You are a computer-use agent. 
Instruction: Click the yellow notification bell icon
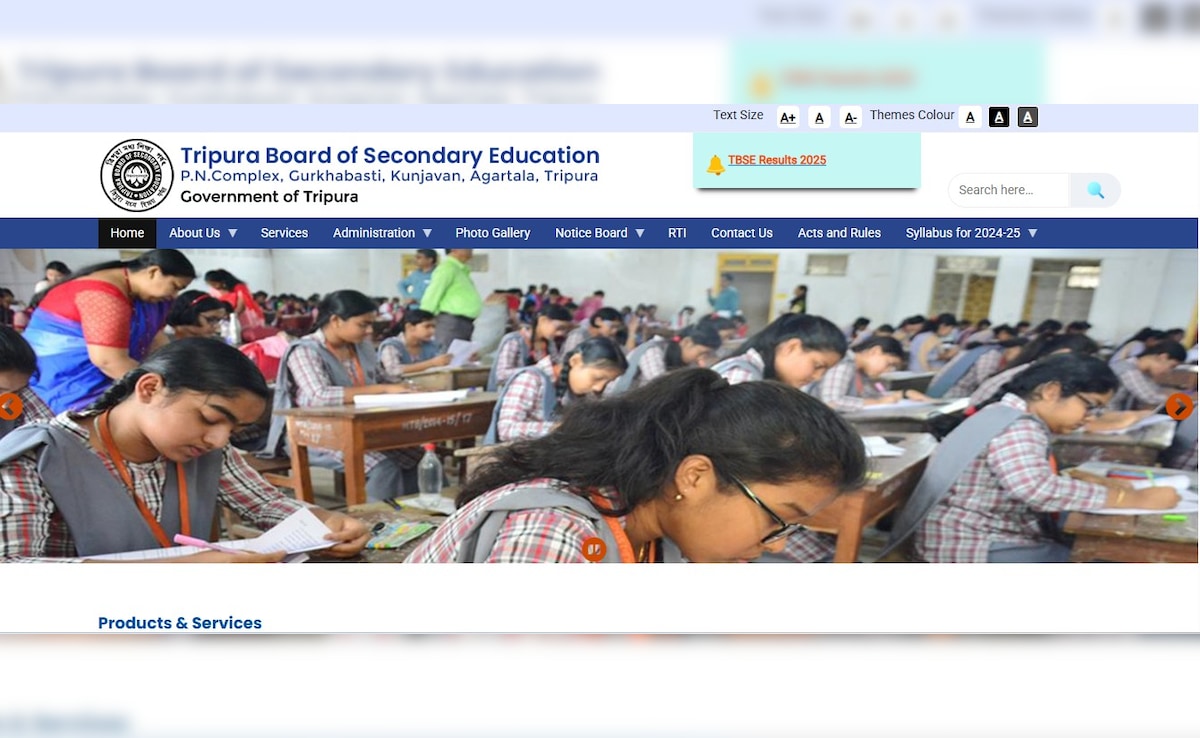pos(716,165)
